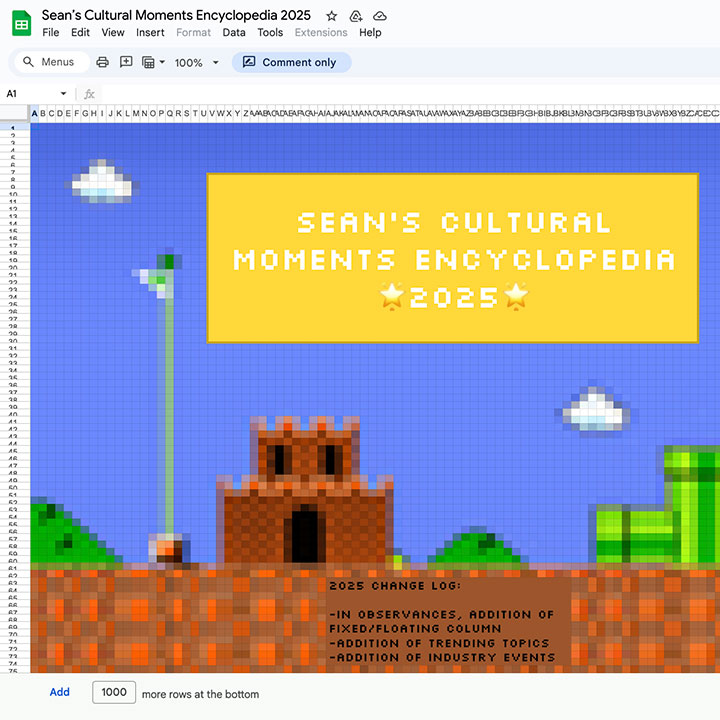Image resolution: width=720 pixels, height=720 pixels.
Task: Click 'Addition of Industry Events' line
Action: coord(442,658)
